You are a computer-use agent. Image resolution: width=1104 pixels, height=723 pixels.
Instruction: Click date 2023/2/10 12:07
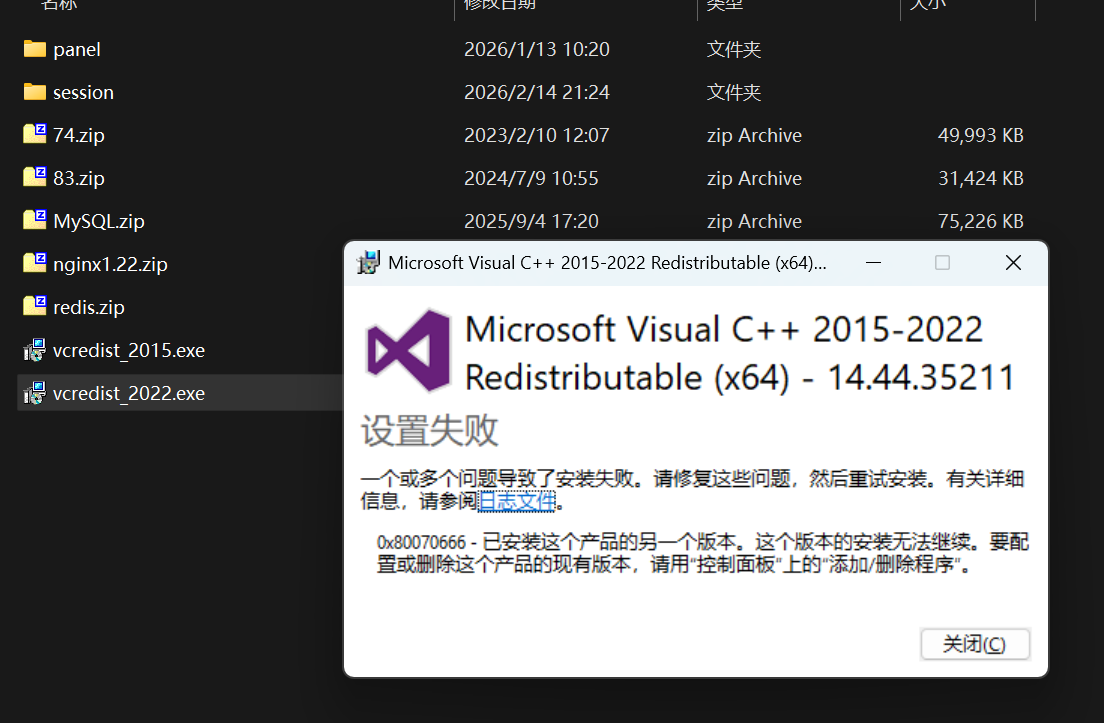537,135
